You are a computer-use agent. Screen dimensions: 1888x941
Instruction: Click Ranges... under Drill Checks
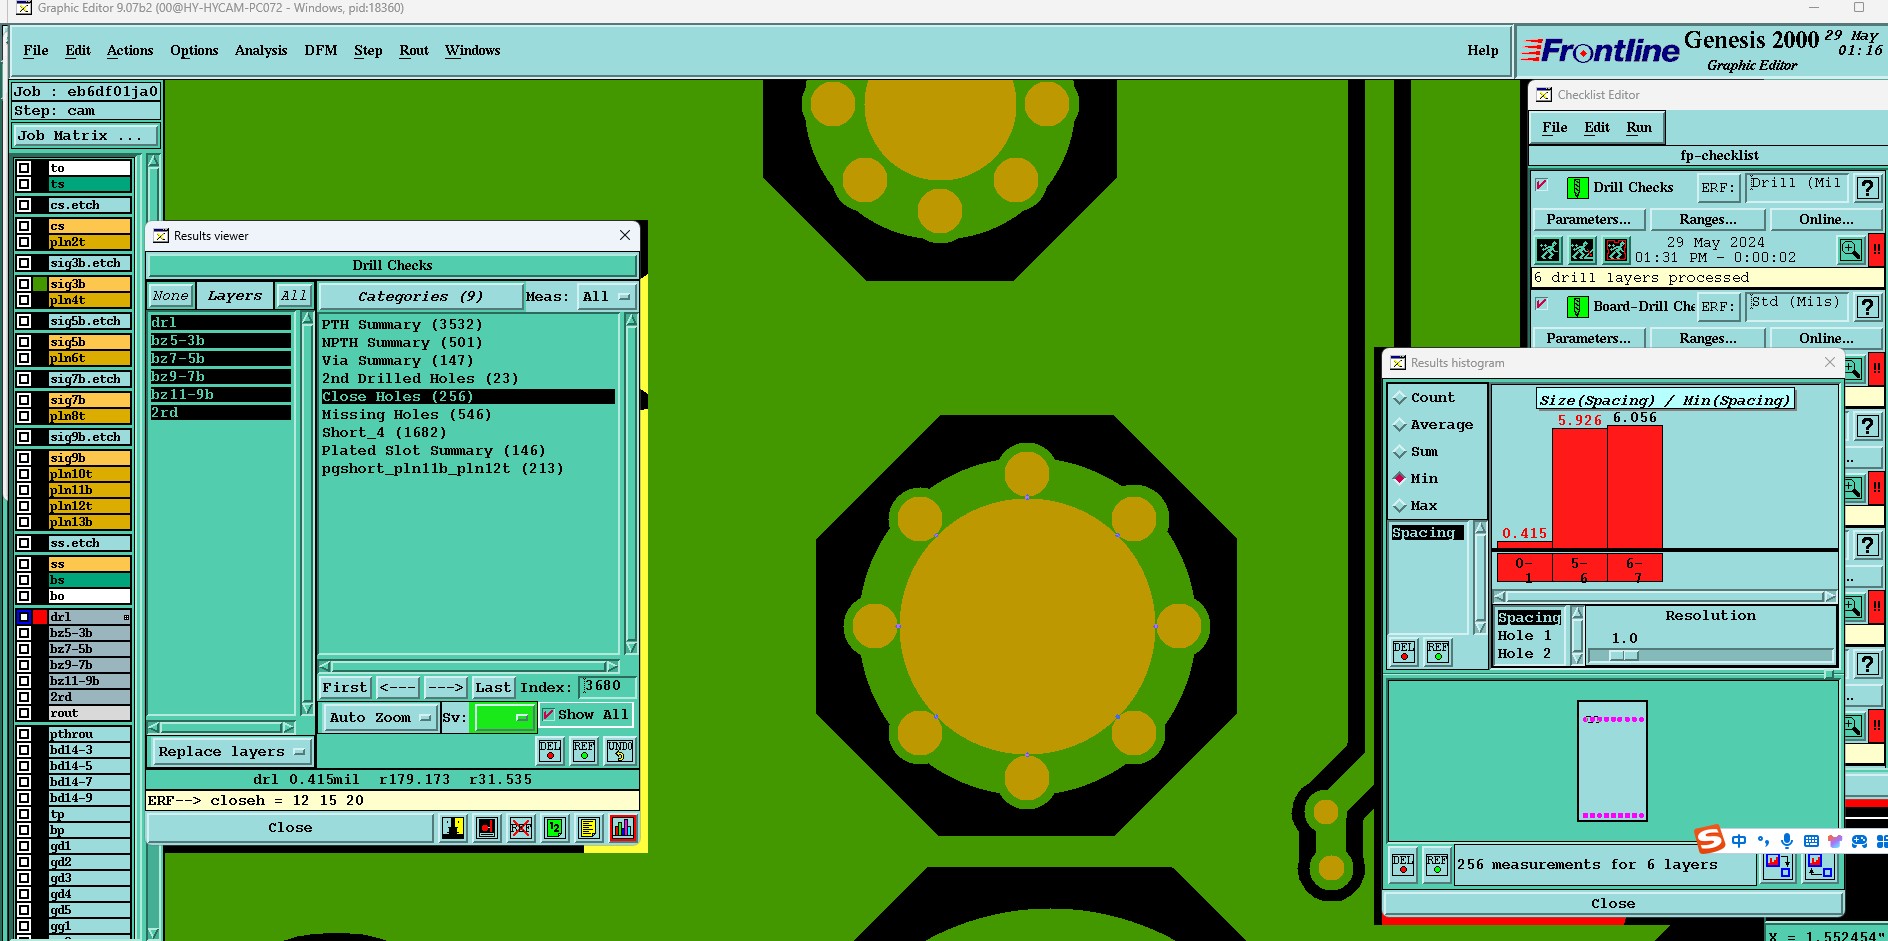coord(1708,220)
